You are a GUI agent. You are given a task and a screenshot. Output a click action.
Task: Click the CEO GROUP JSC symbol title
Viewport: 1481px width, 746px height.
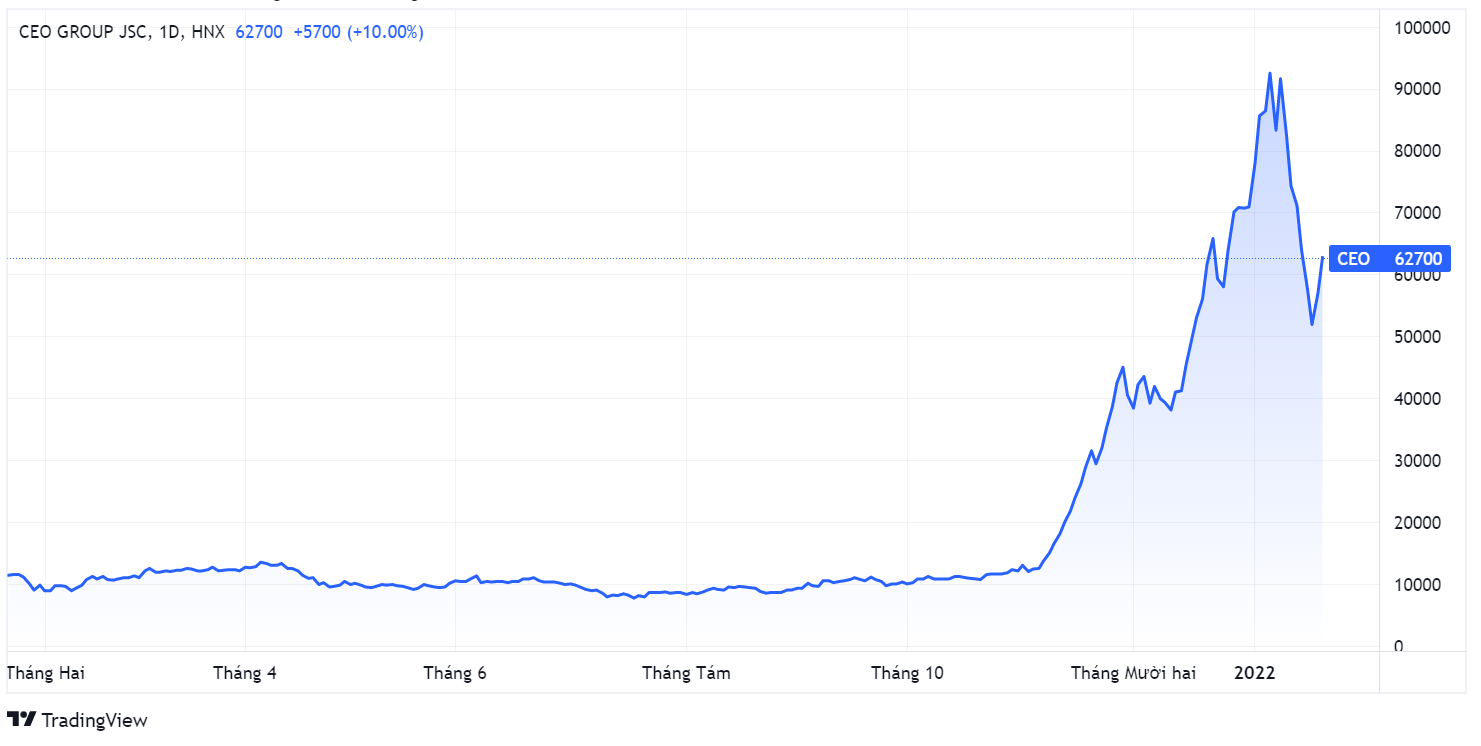(x=84, y=32)
